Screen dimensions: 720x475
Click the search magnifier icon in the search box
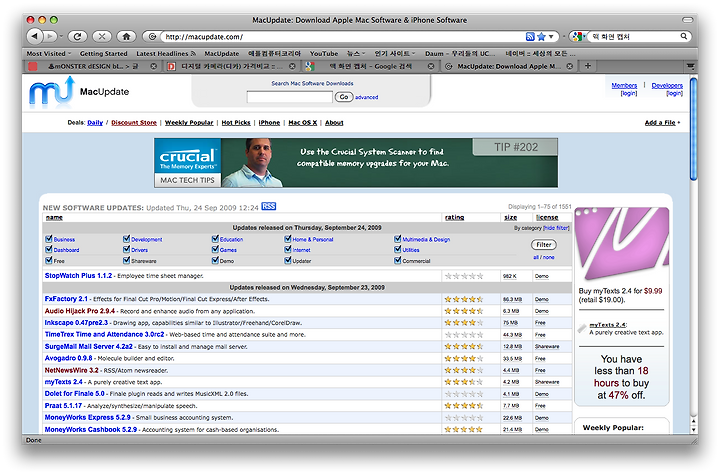click(683, 36)
